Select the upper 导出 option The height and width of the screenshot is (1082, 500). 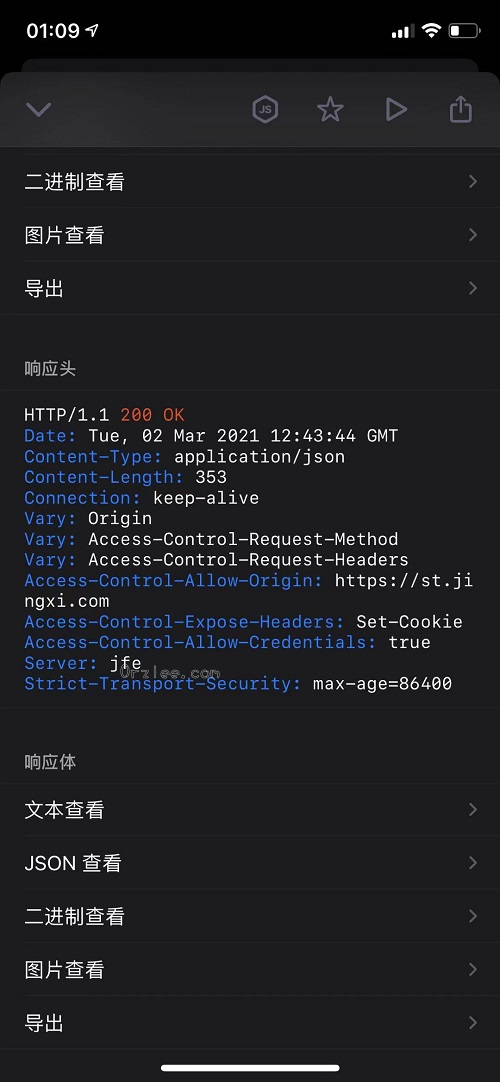(250, 288)
